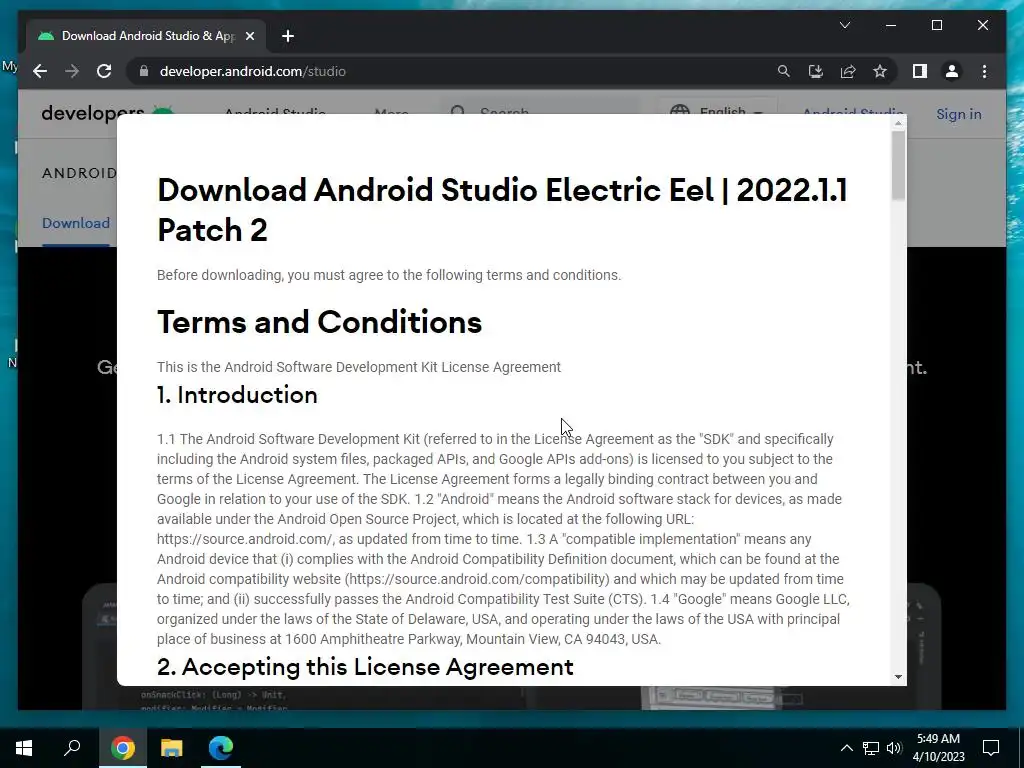Viewport: 1024px width, 768px height.
Task: Click Sign in link
Action: point(959,114)
